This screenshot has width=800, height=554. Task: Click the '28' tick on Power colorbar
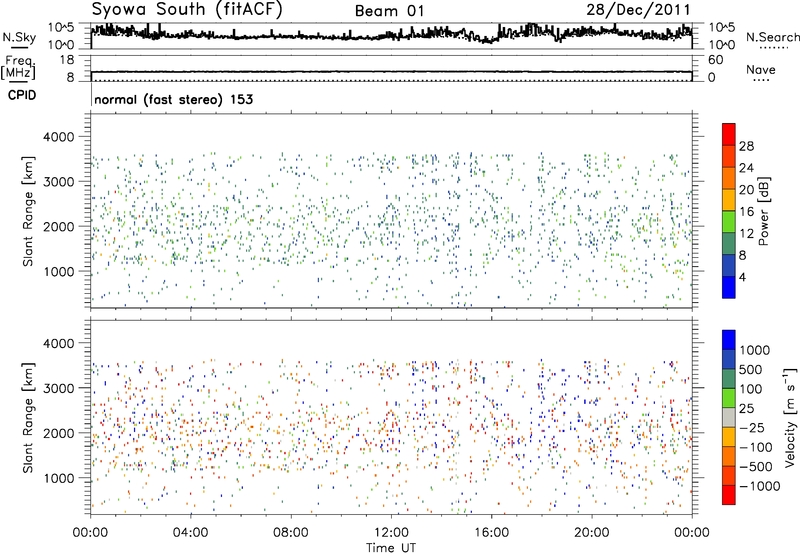(746, 146)
